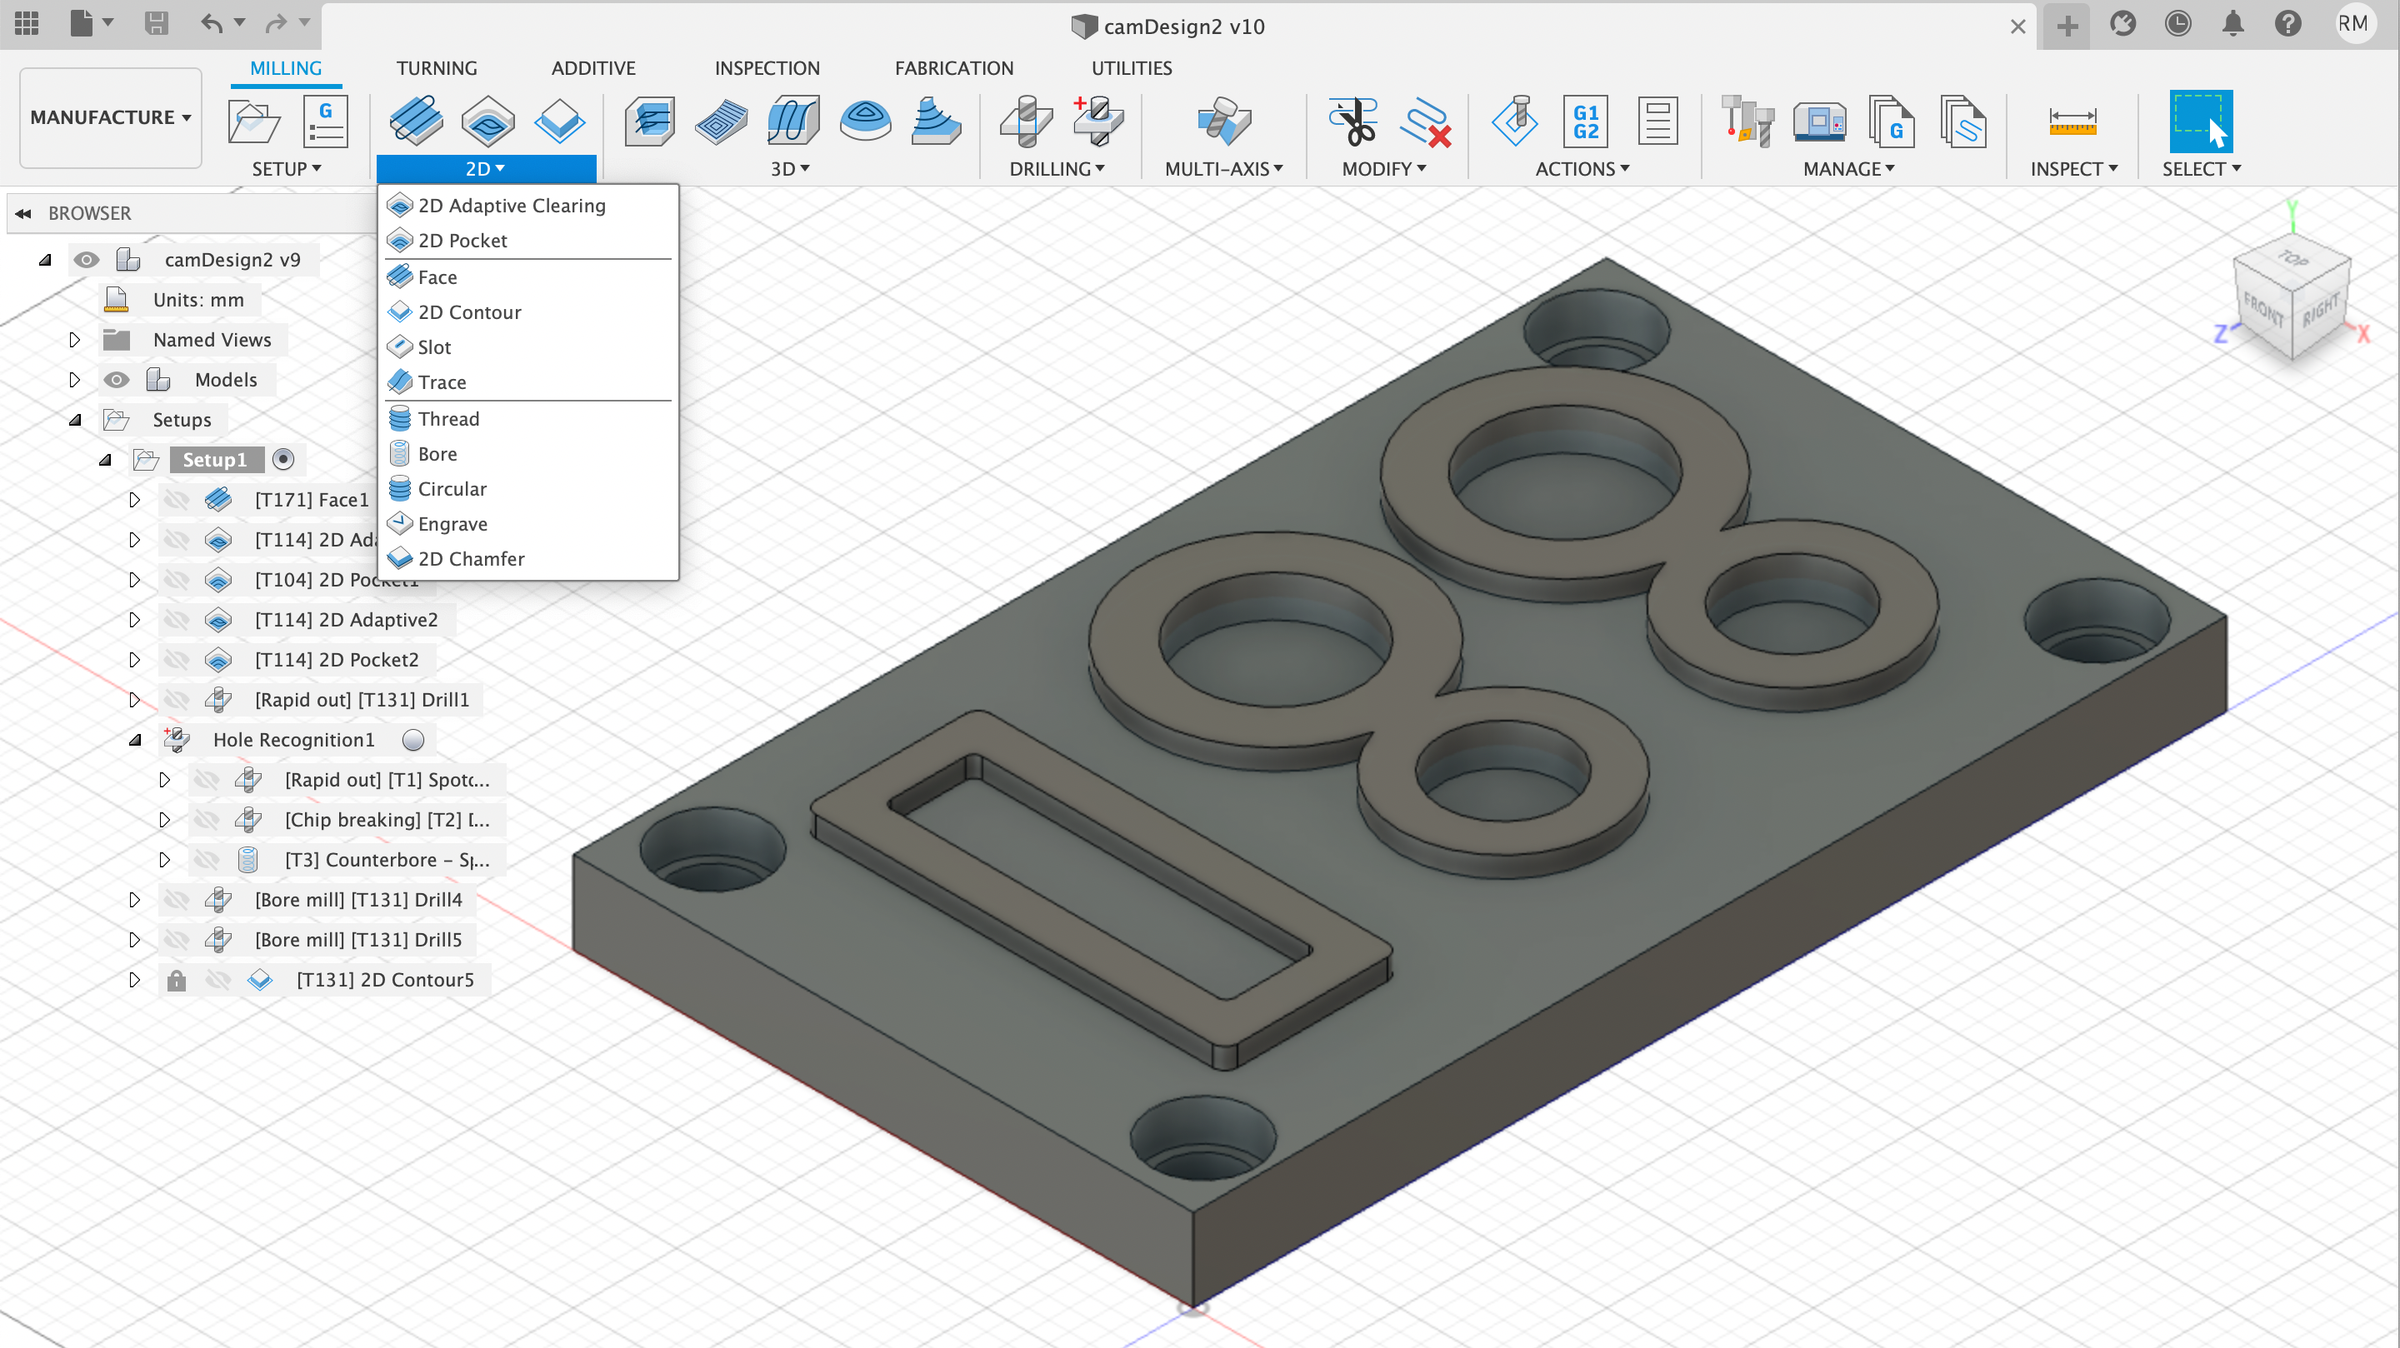Hide the Models folder via its eye icon
This screenshot has height=1348, width=2400.
[x=117, y=379]
